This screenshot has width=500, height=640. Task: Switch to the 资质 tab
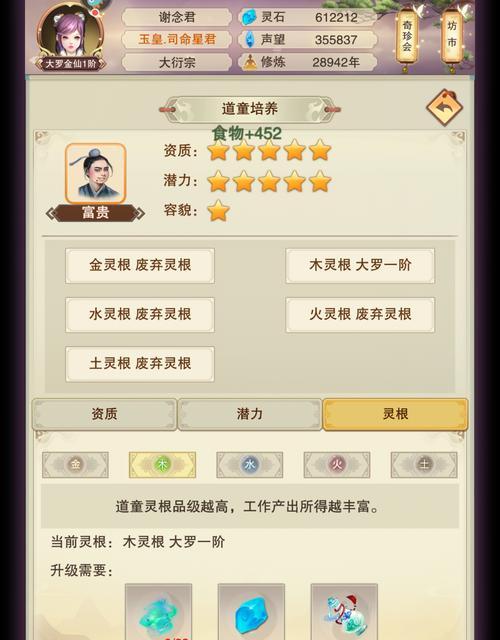pyautogui.click(x=104, y=414)
